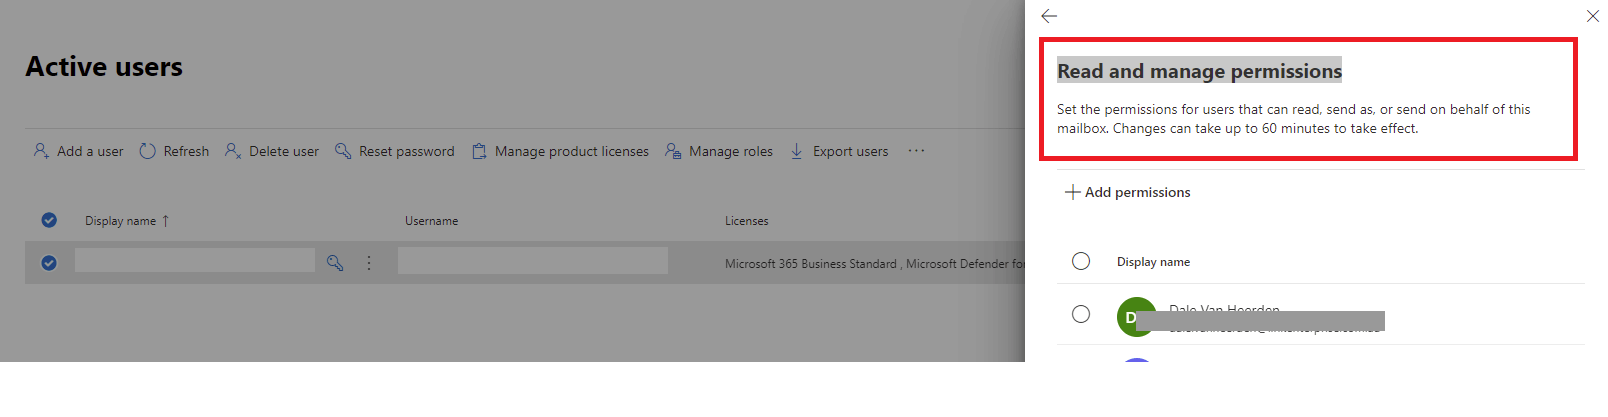This screenshot has width=1608, height=417.
Task: Click the Add a user icon
Action: pyautogui.click(x=41, y=151)
